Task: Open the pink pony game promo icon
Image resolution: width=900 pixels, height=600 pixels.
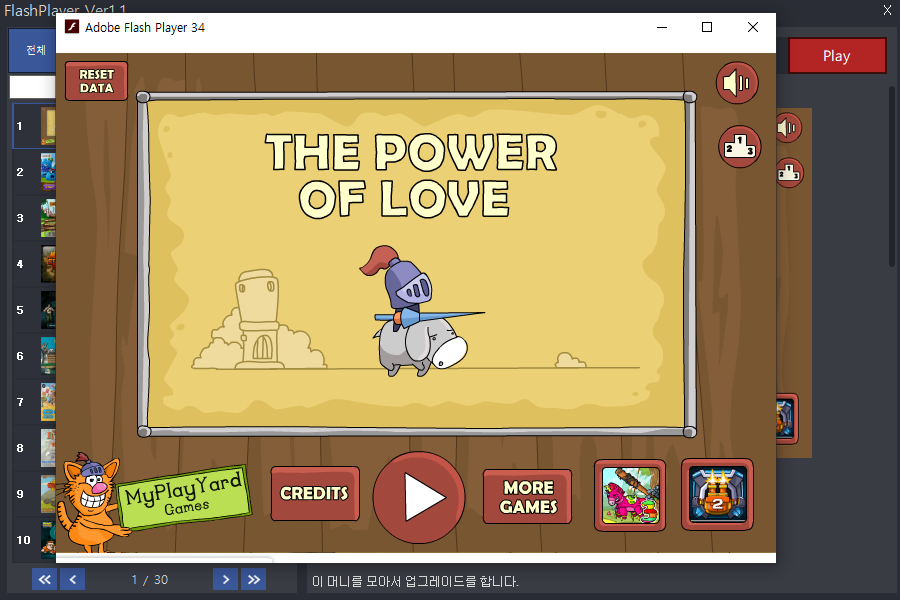Action: 630,495
